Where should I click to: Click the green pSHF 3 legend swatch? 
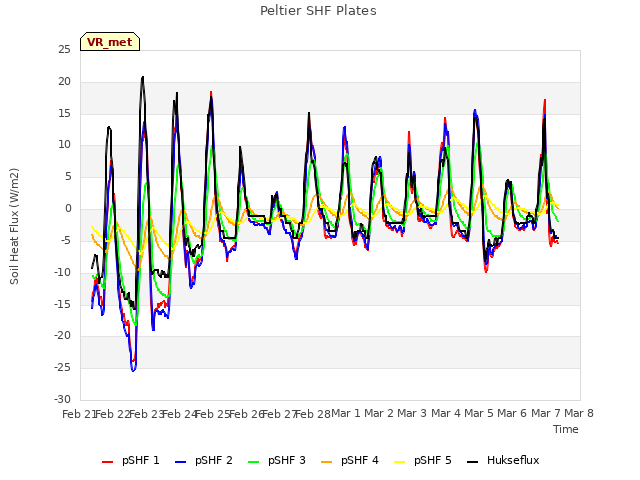[253, 462]
